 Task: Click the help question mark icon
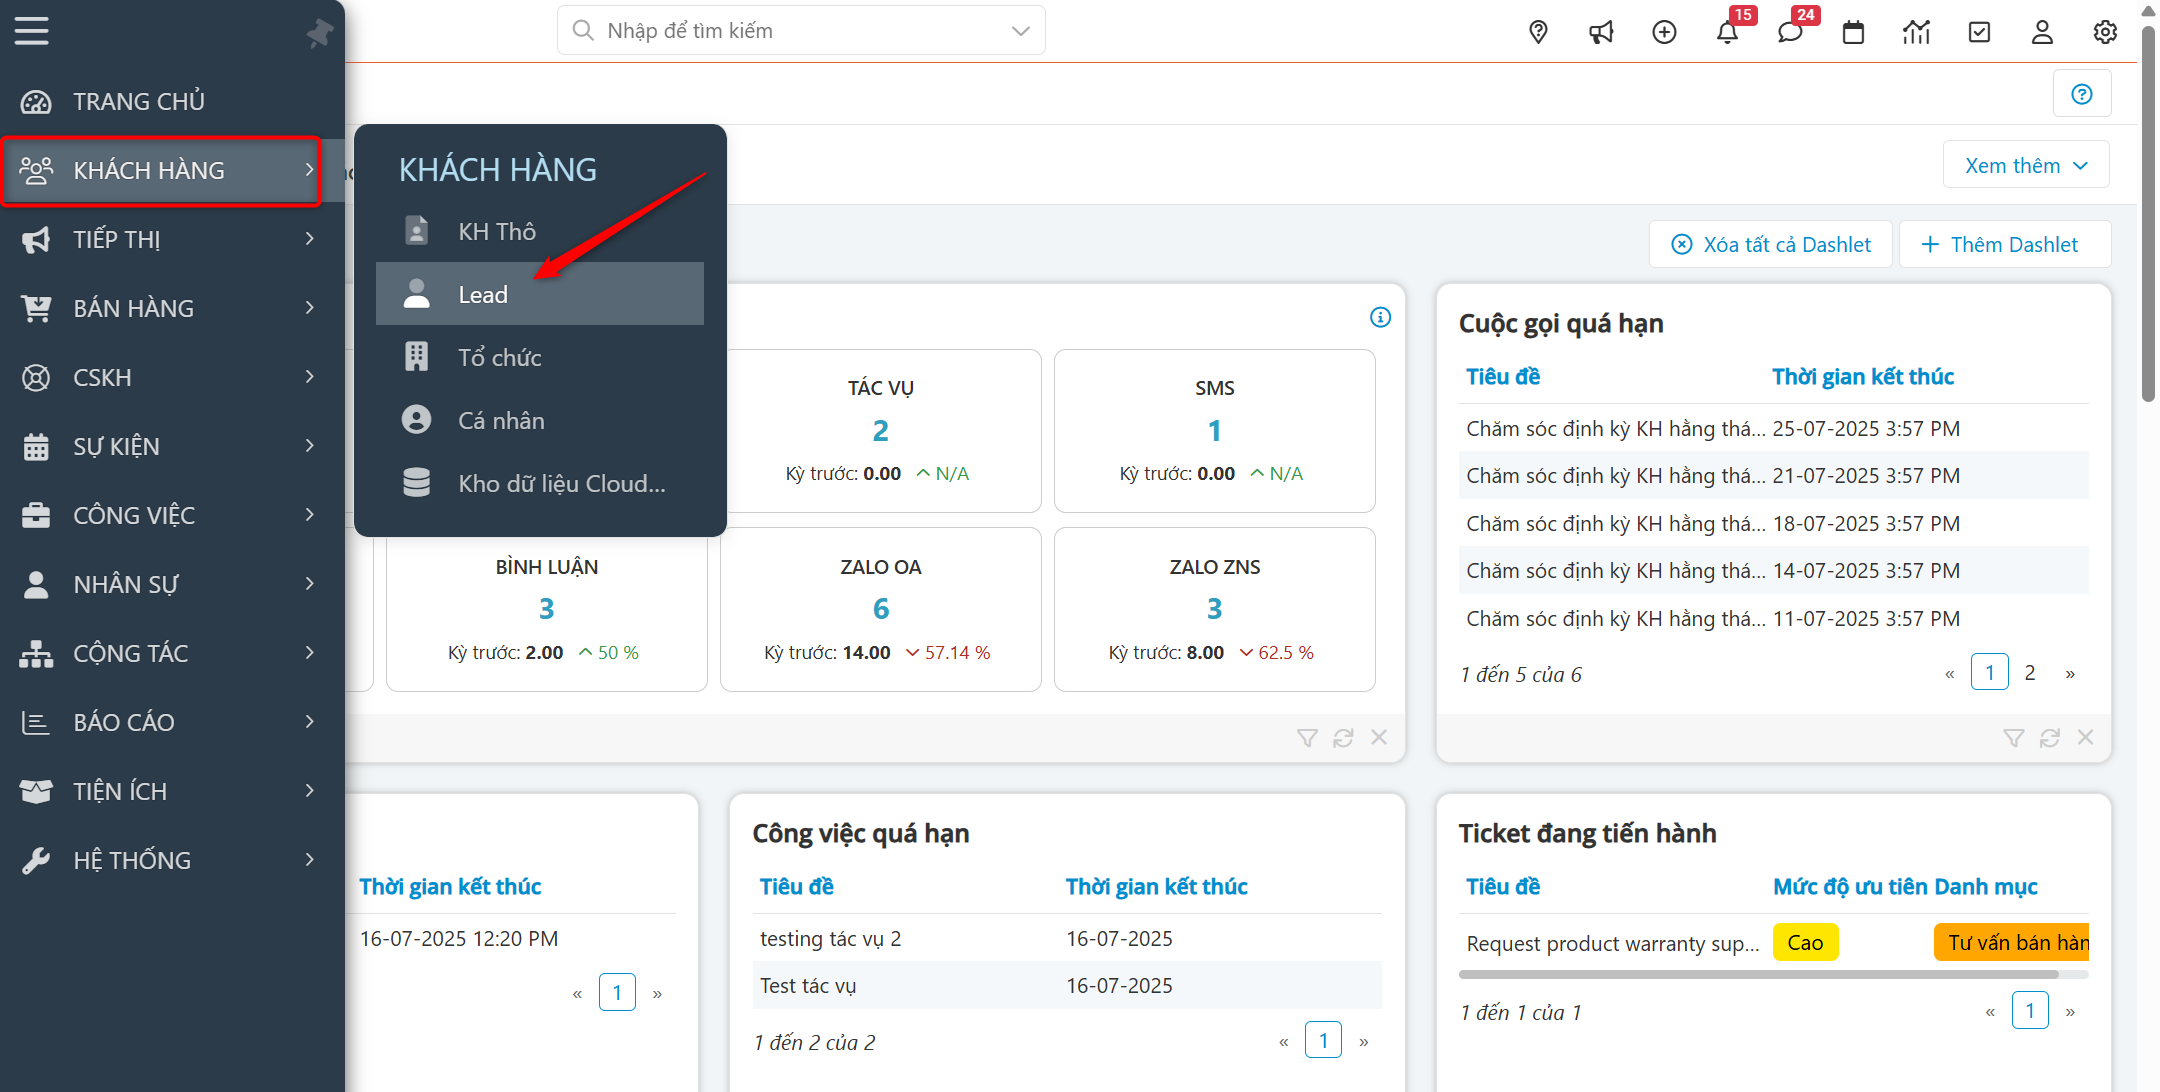point(2082,94)
